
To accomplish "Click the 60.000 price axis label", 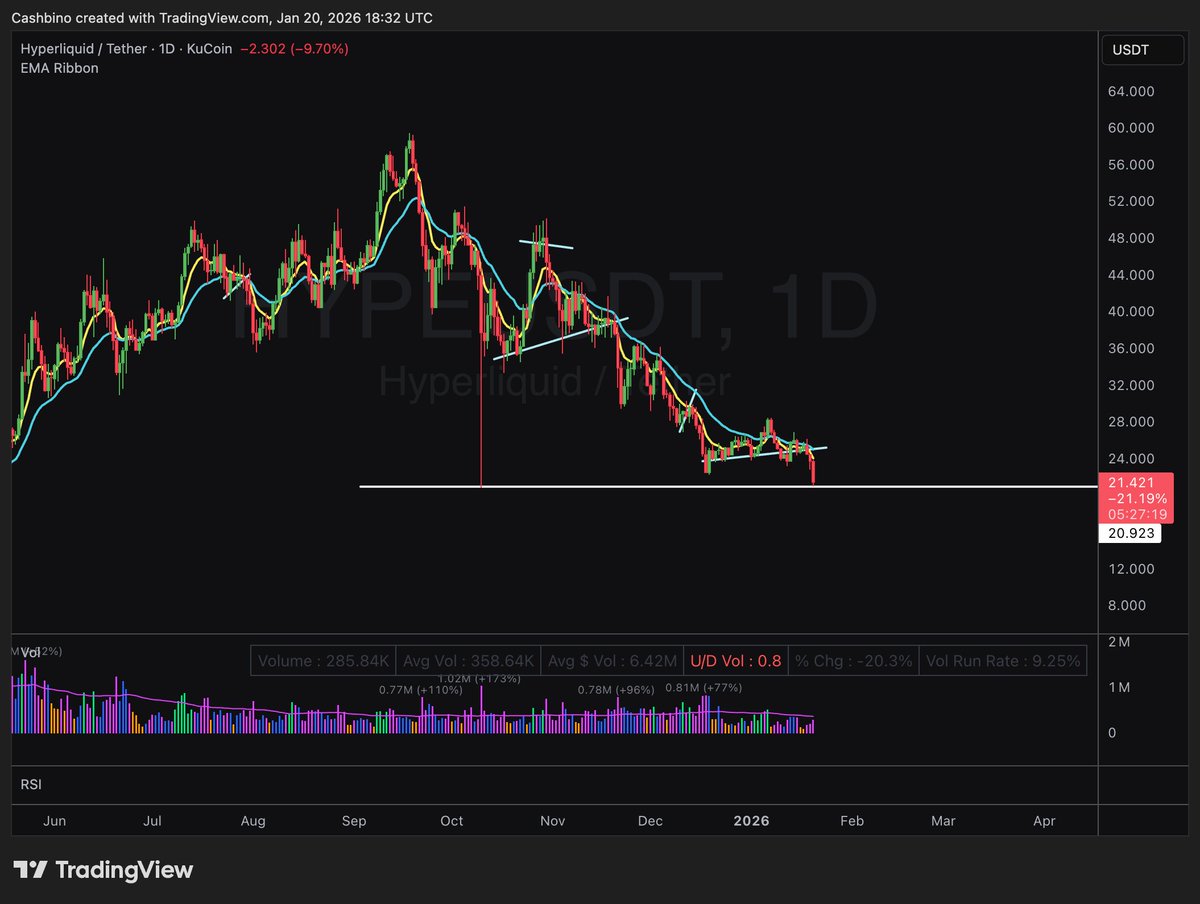I will pos(1133,128).
